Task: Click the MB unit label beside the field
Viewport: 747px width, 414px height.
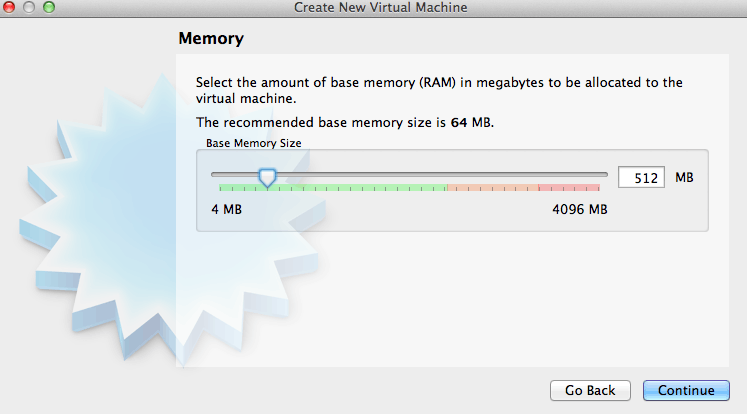Action: tap(684, 178)
